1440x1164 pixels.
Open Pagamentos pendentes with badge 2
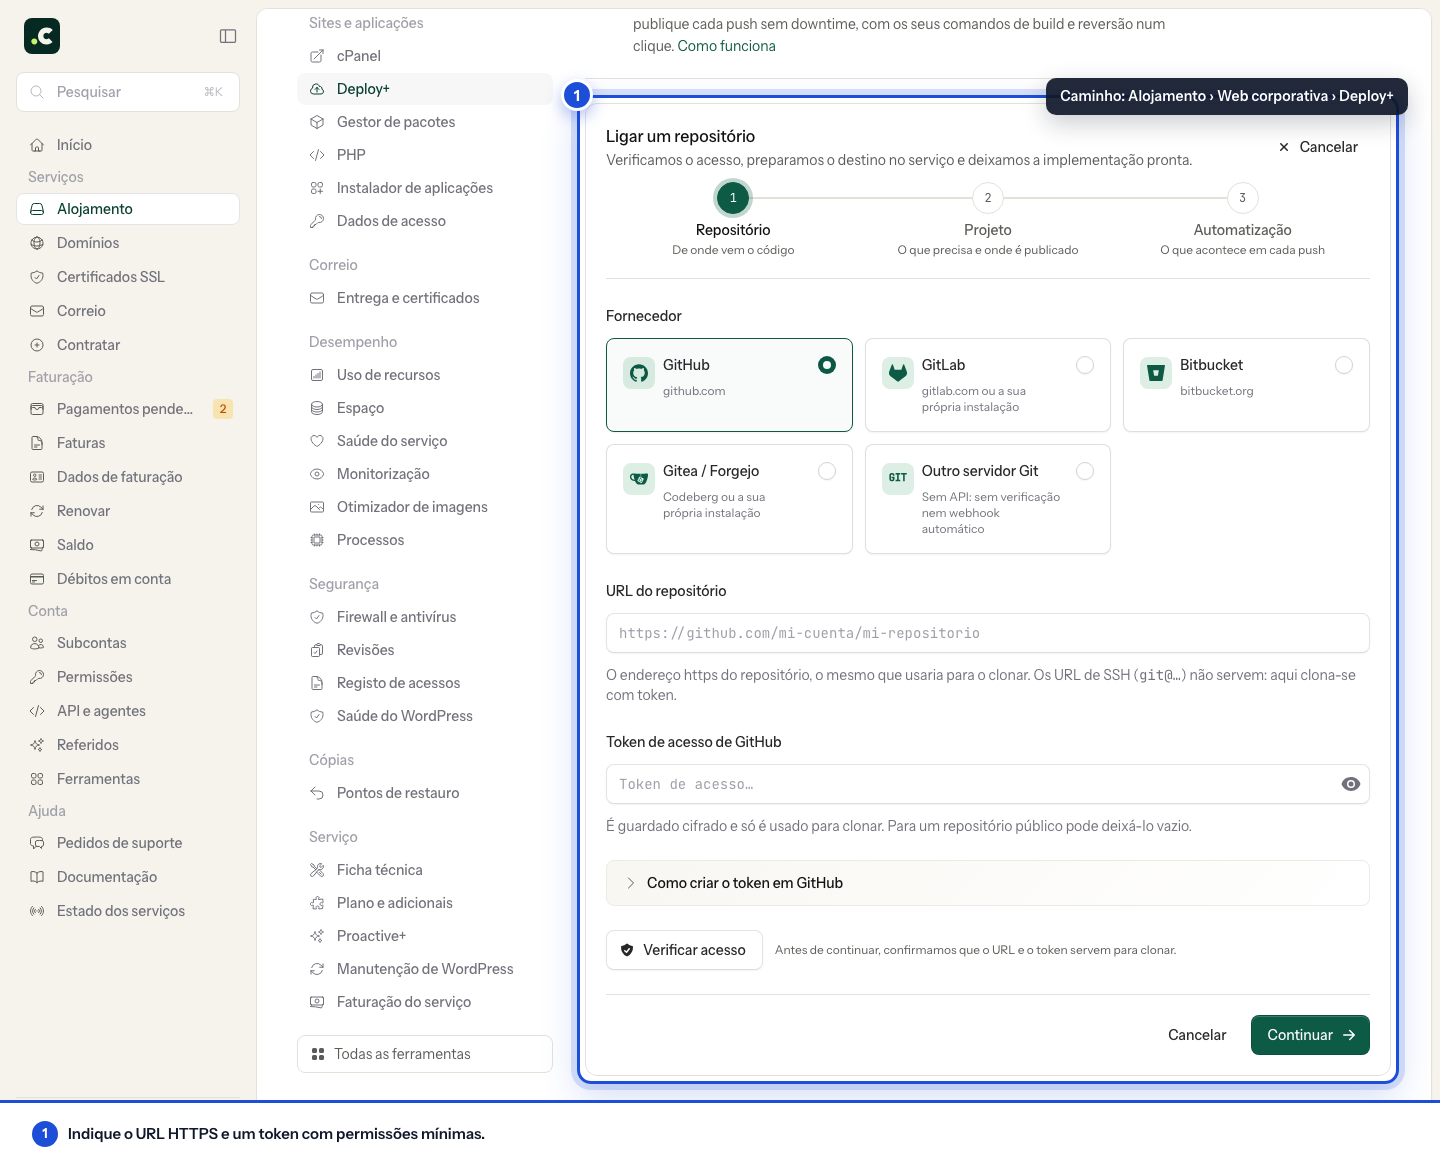[128, 409]
